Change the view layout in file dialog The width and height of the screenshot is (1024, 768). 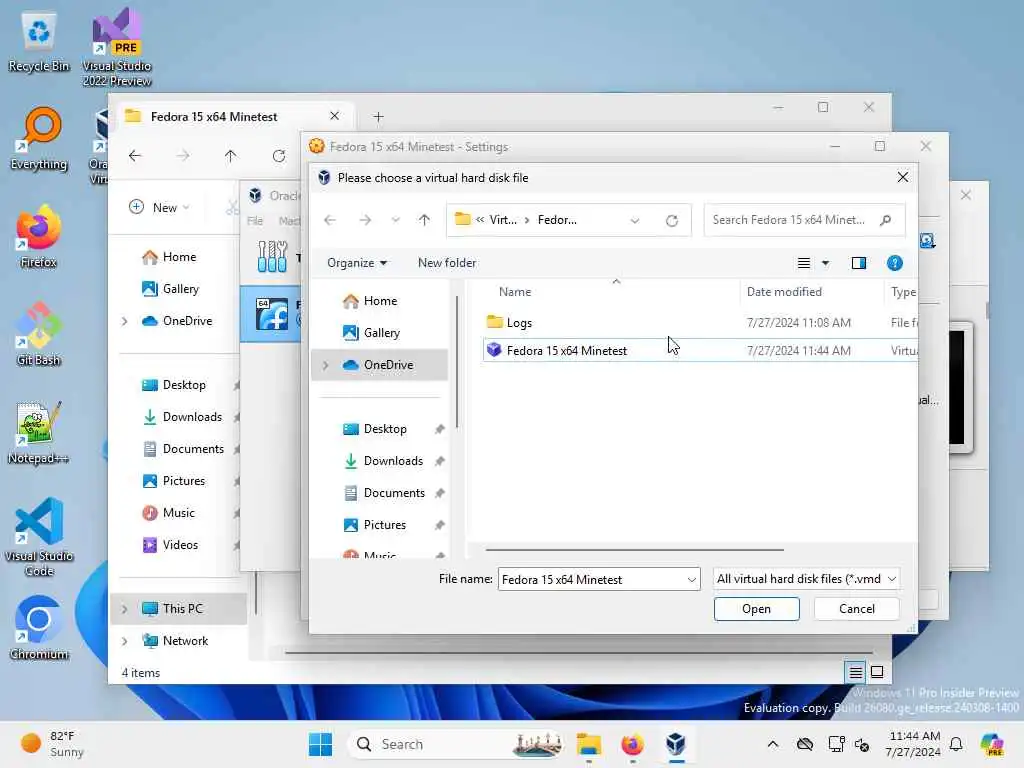pos(804,263)
